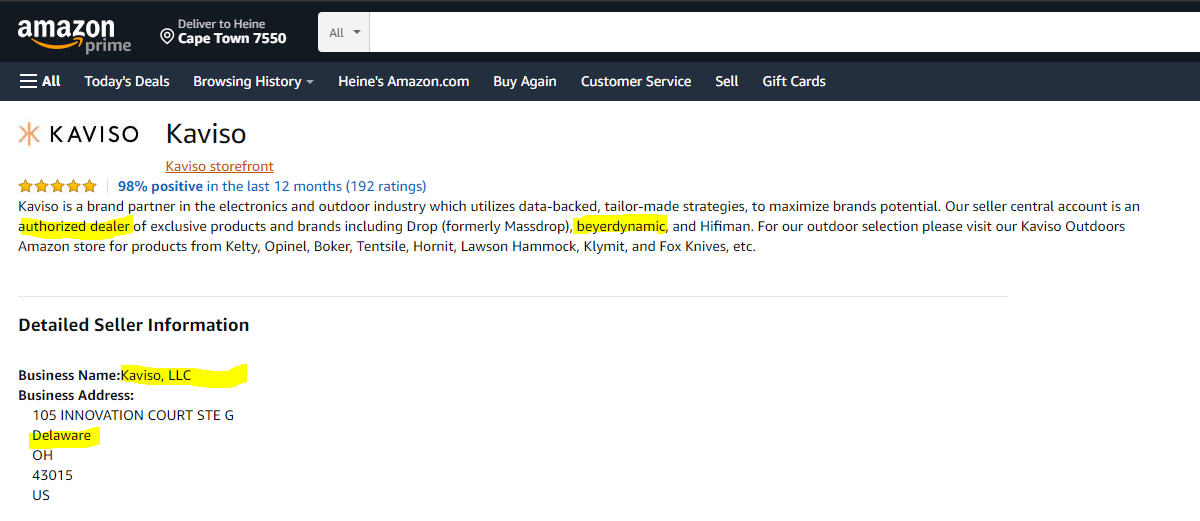Open the 98% positive ratings link

pyautogui.click(x=272, y=186)
